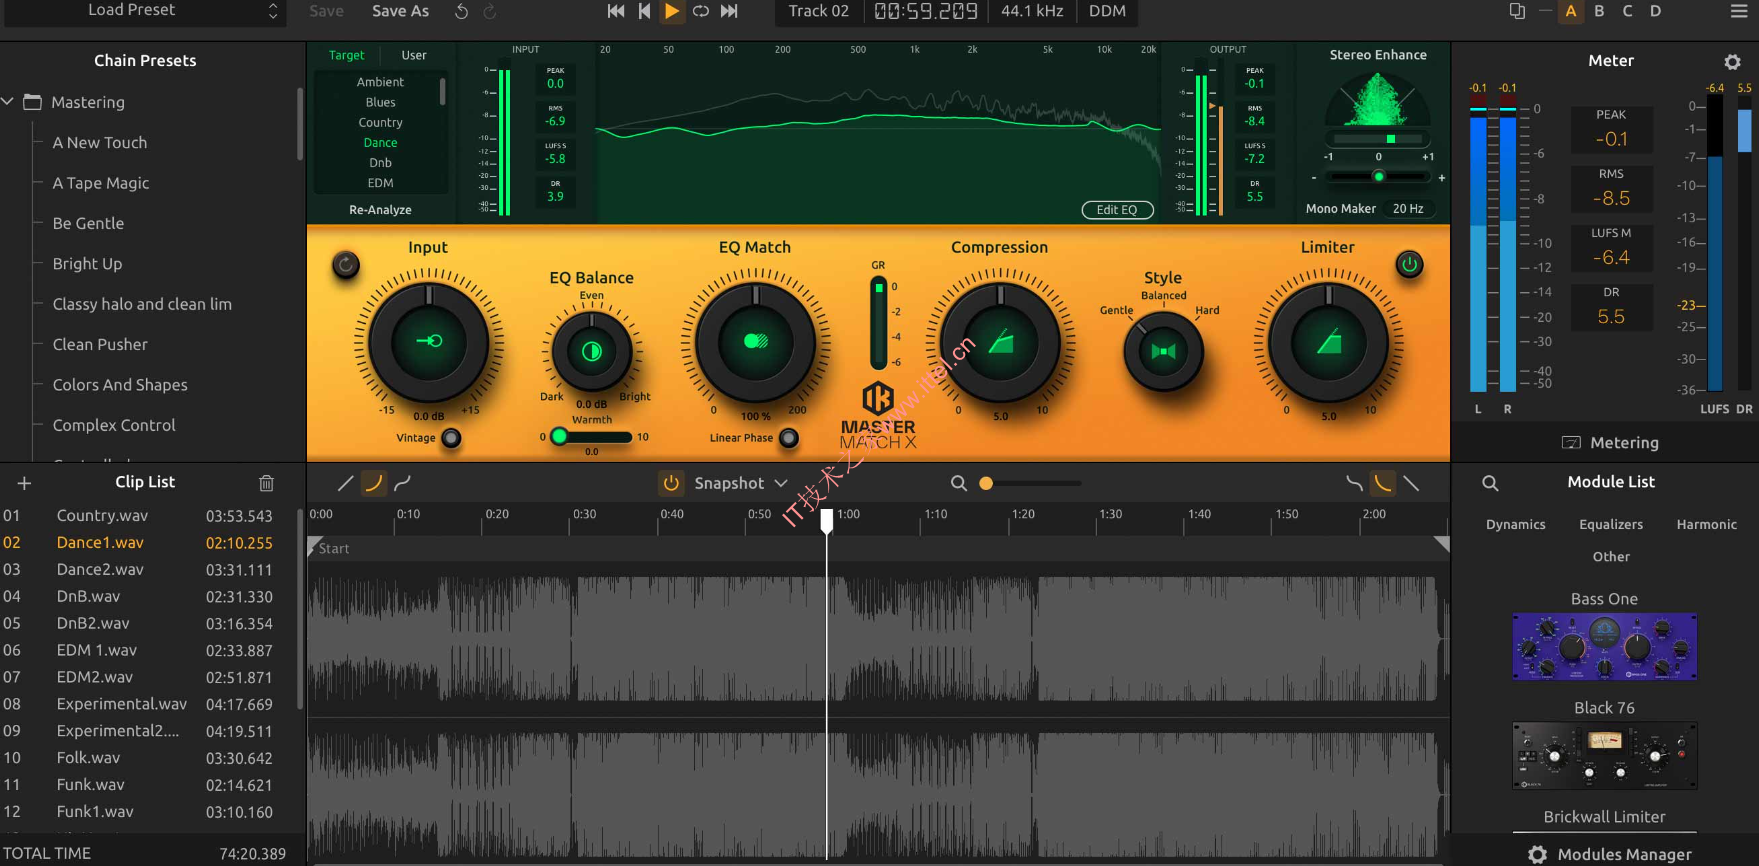
Task: Select comparison slot D
Action: point(1655,11)
